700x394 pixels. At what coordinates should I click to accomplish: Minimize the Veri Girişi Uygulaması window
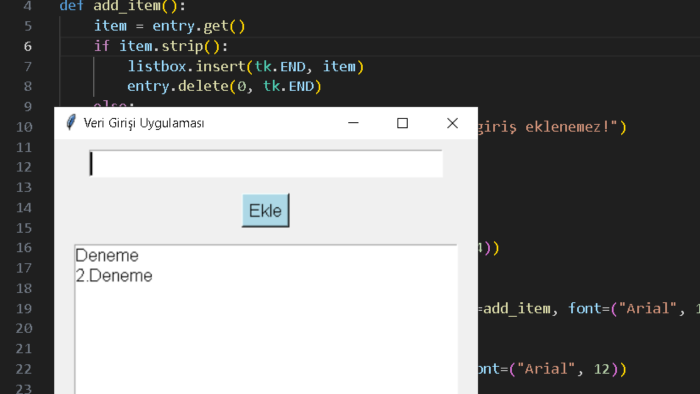pos(353,123)
